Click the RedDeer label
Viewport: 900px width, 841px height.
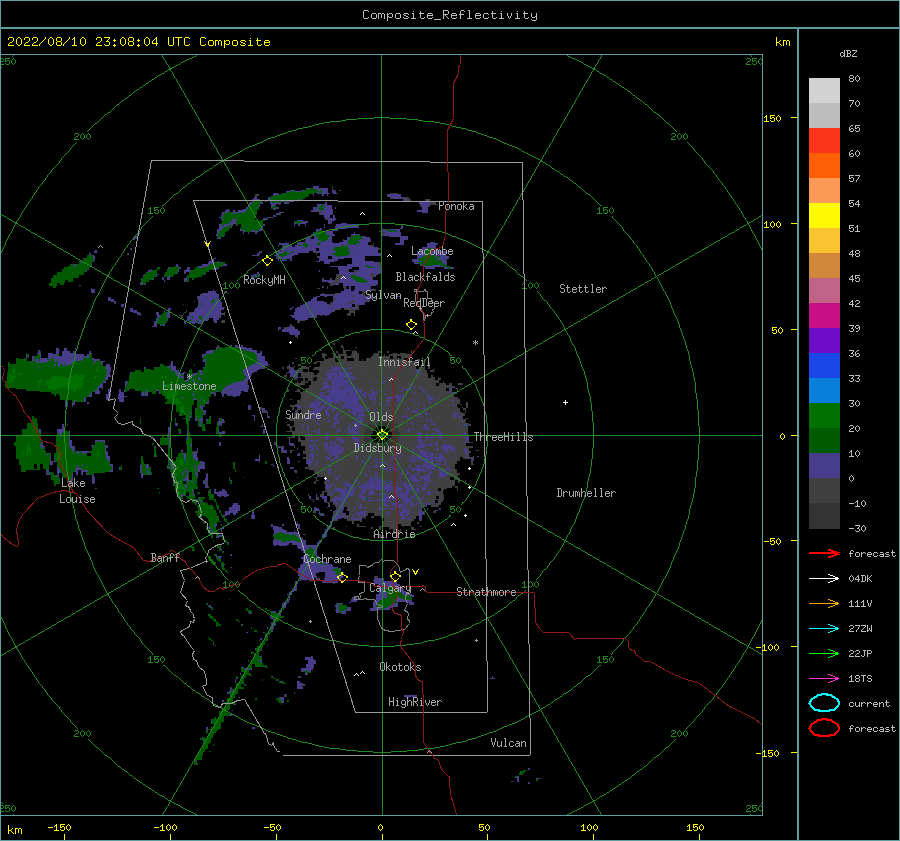coord(424,303)
